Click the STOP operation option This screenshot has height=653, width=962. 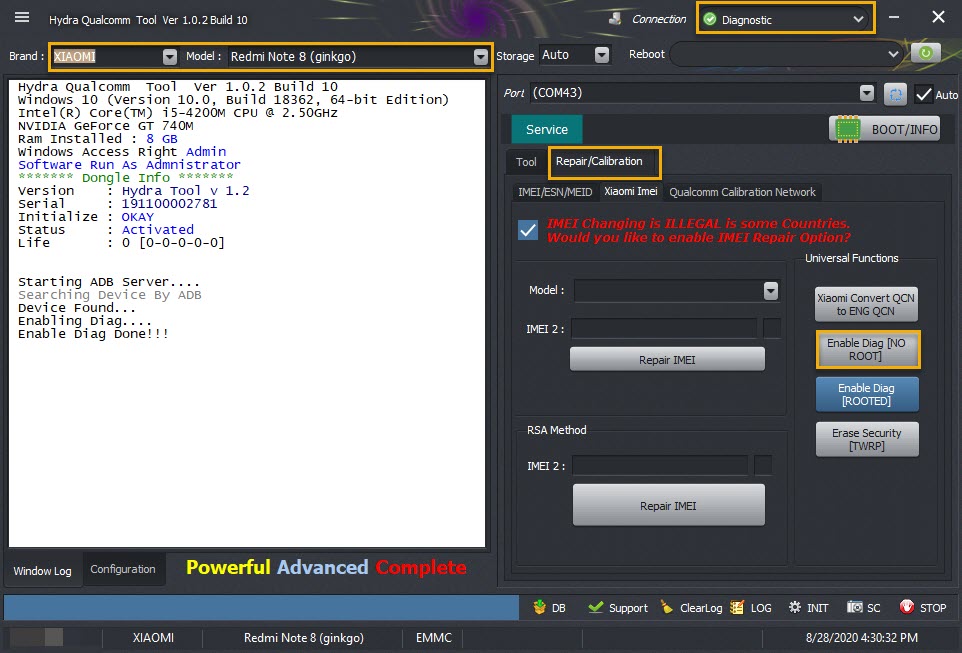[923, 608]
